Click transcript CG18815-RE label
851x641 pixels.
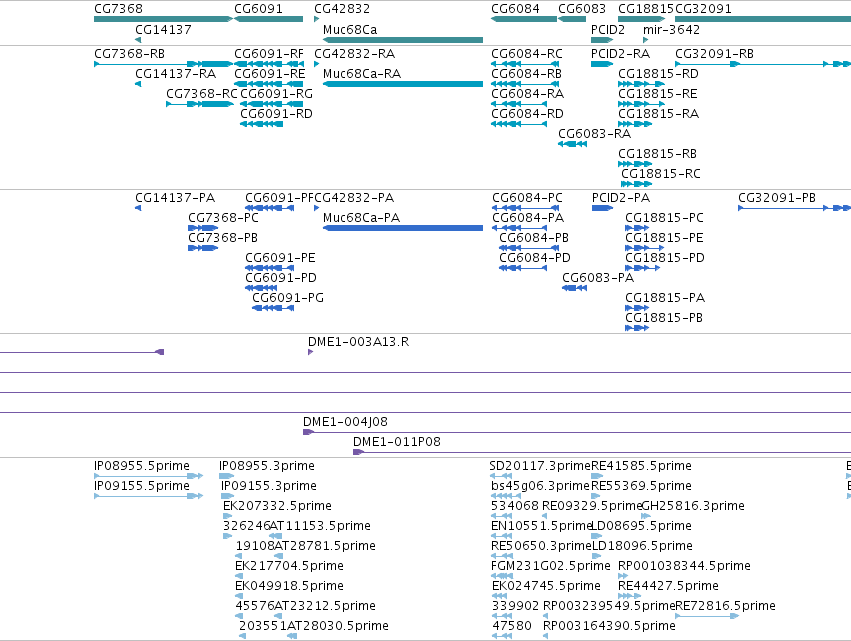[x=658, y=94]
